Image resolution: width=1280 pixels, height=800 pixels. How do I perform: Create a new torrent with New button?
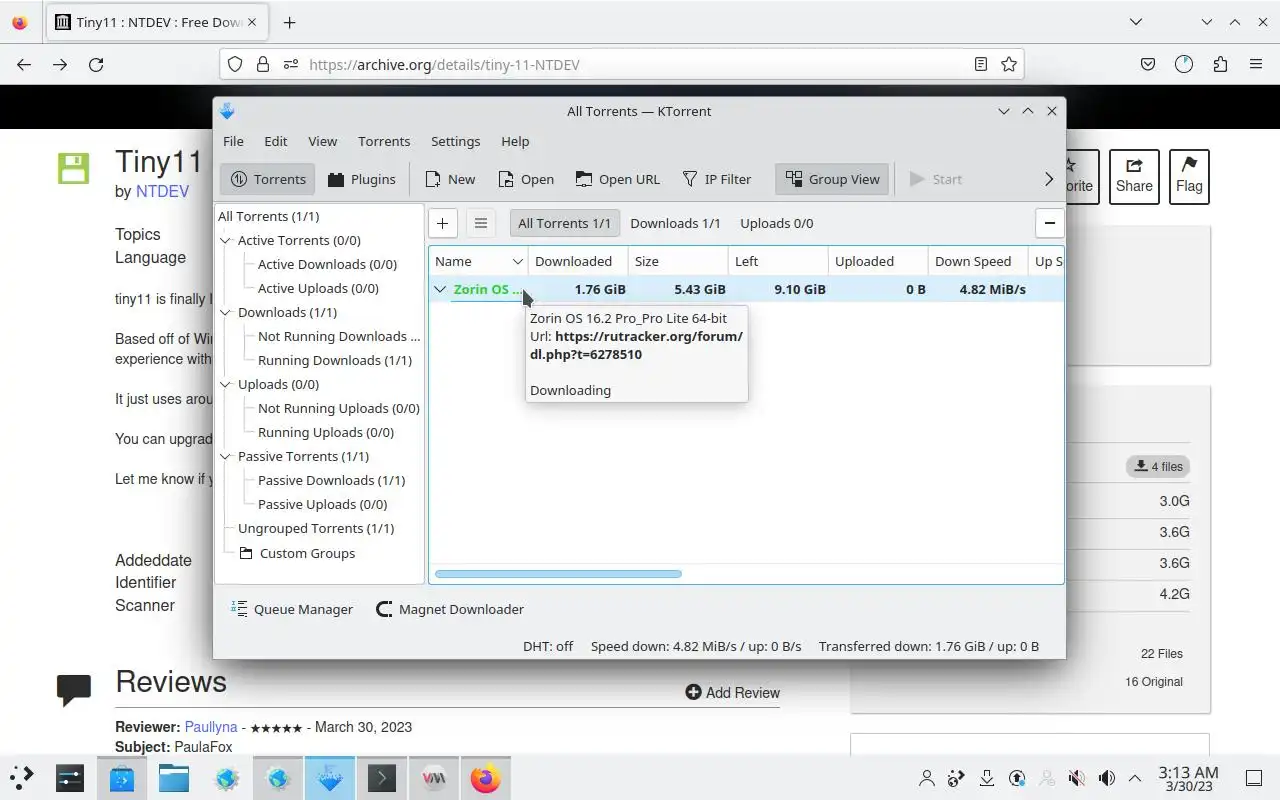coord(450,179)
